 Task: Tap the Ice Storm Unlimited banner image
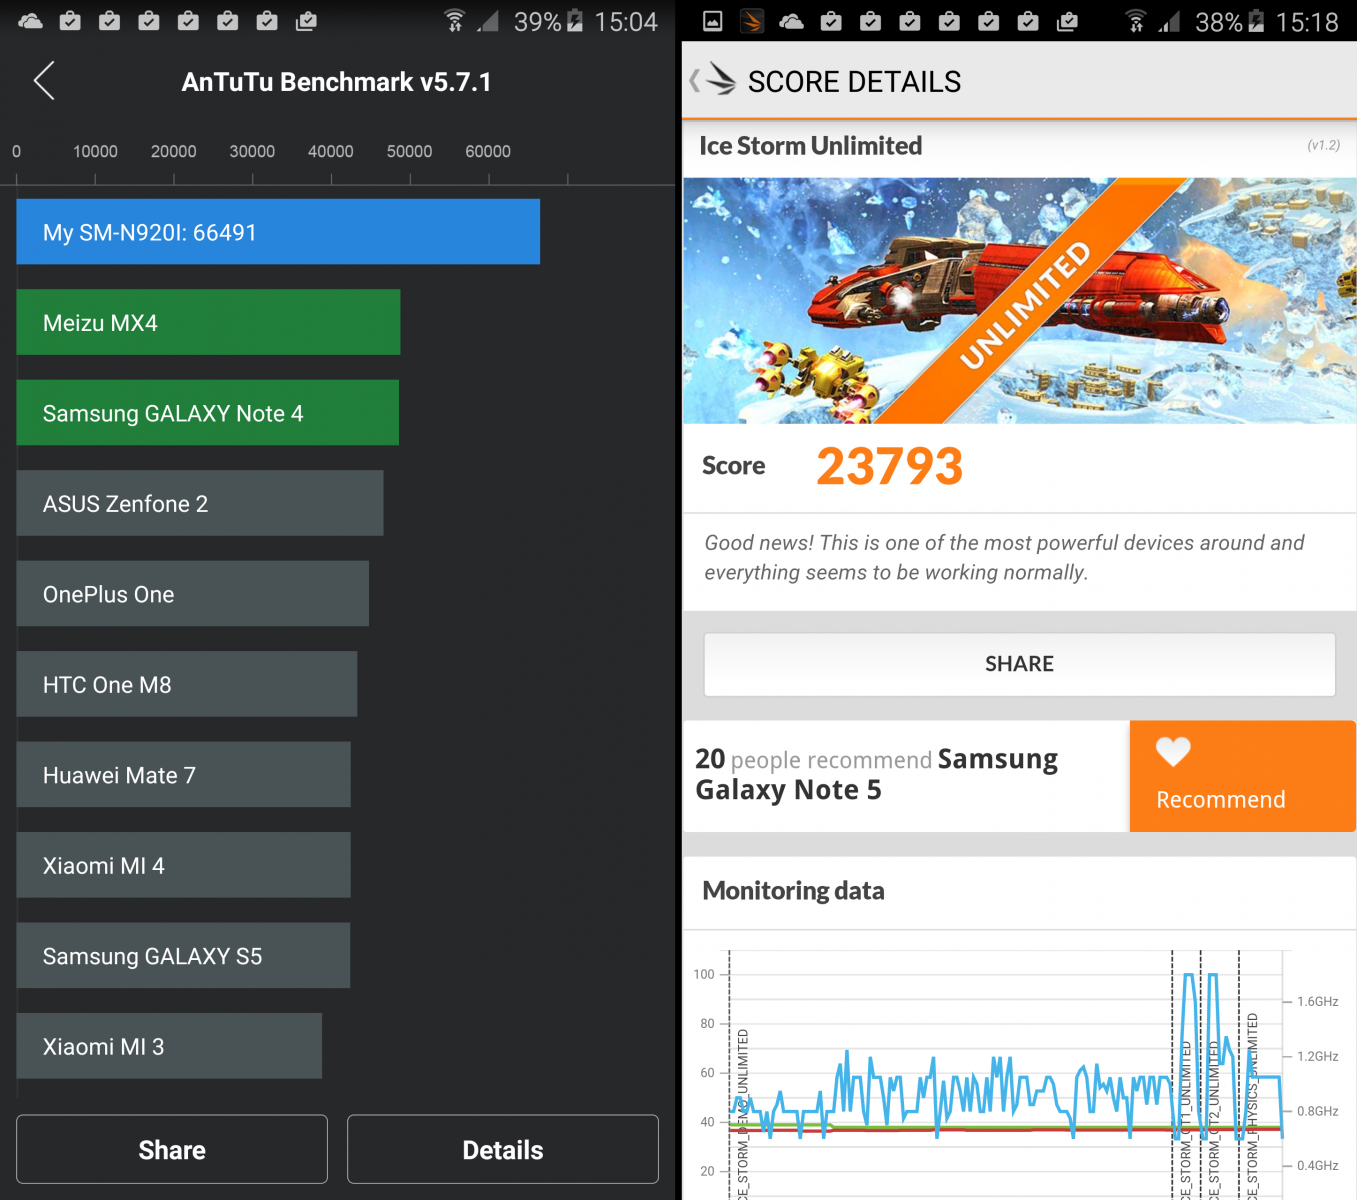(1019, 300)
